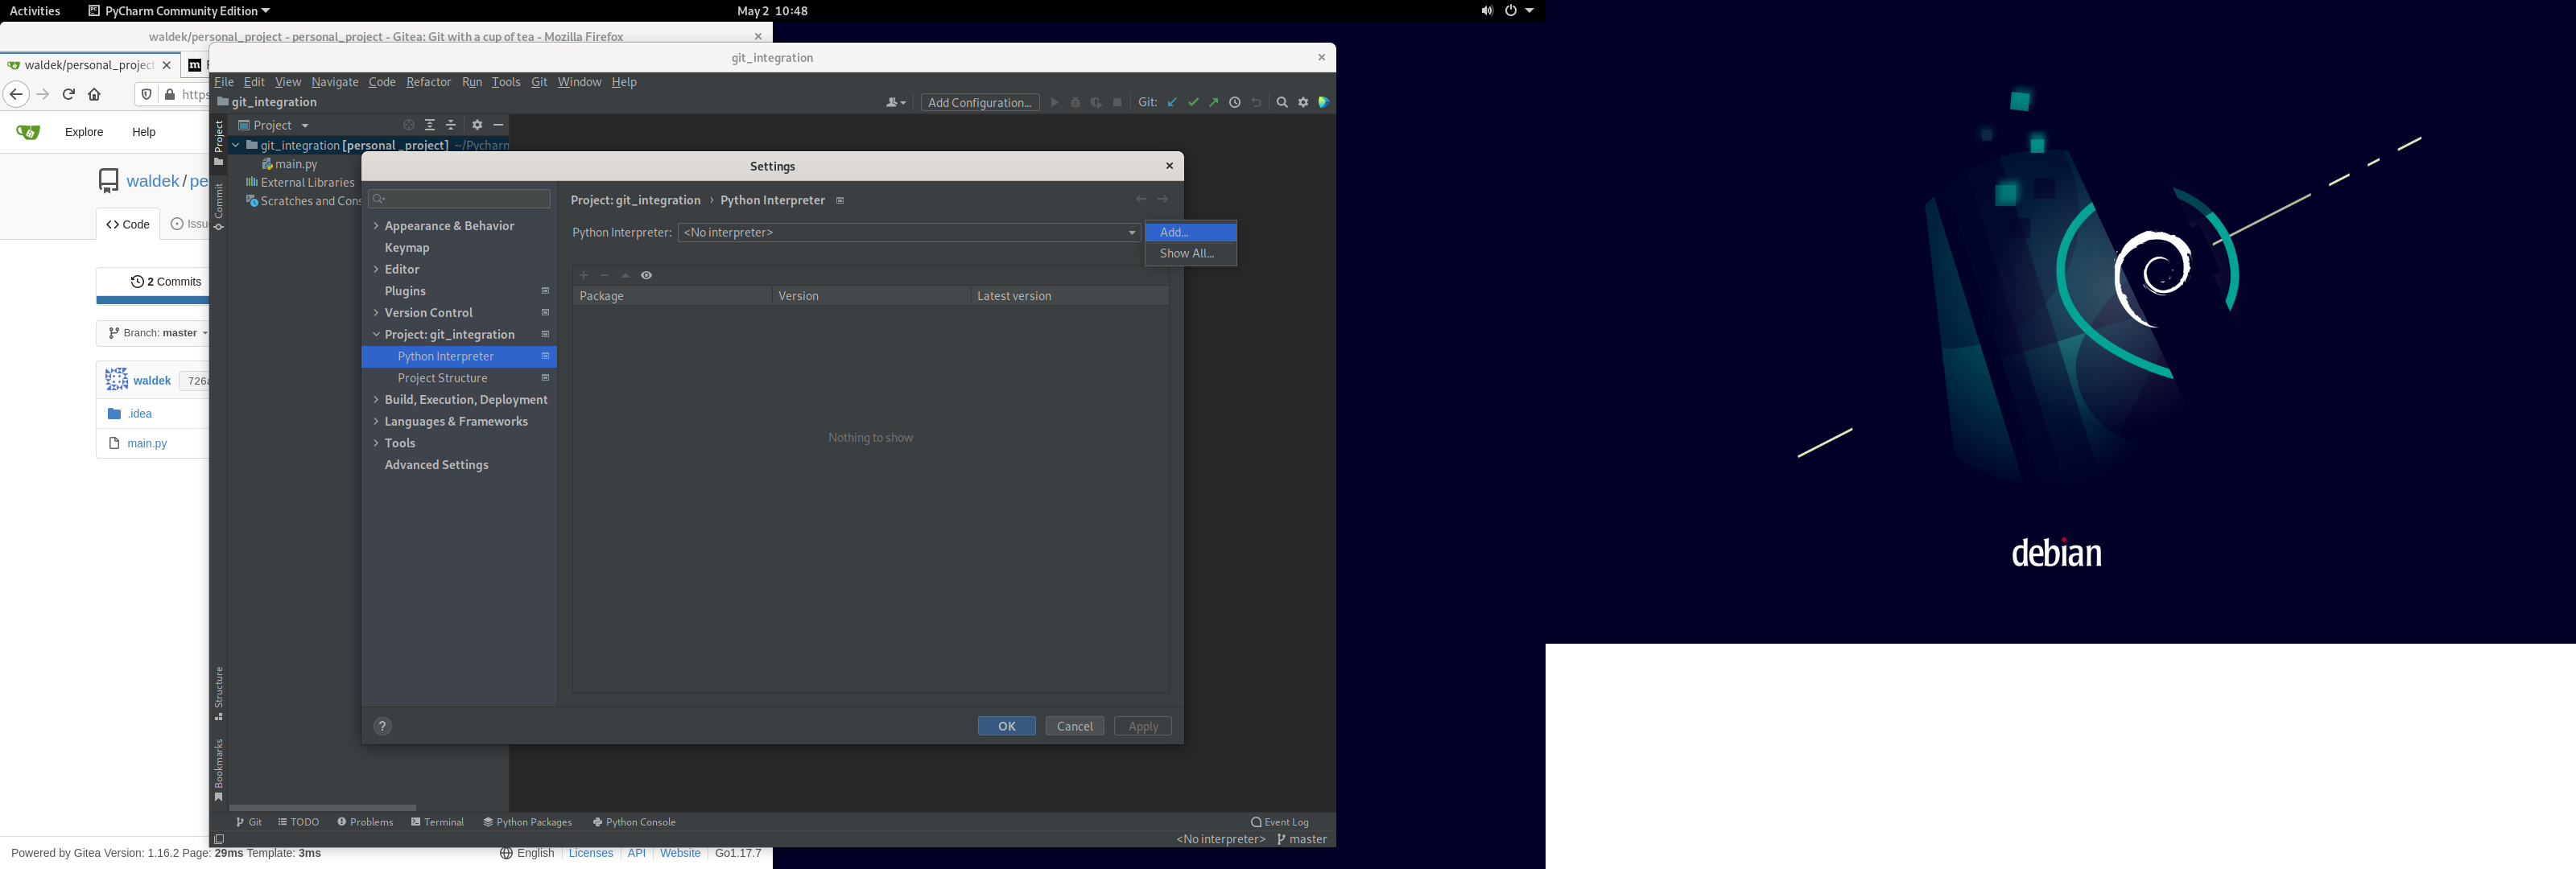Show All interpreters list

(x=1188, y=253)
